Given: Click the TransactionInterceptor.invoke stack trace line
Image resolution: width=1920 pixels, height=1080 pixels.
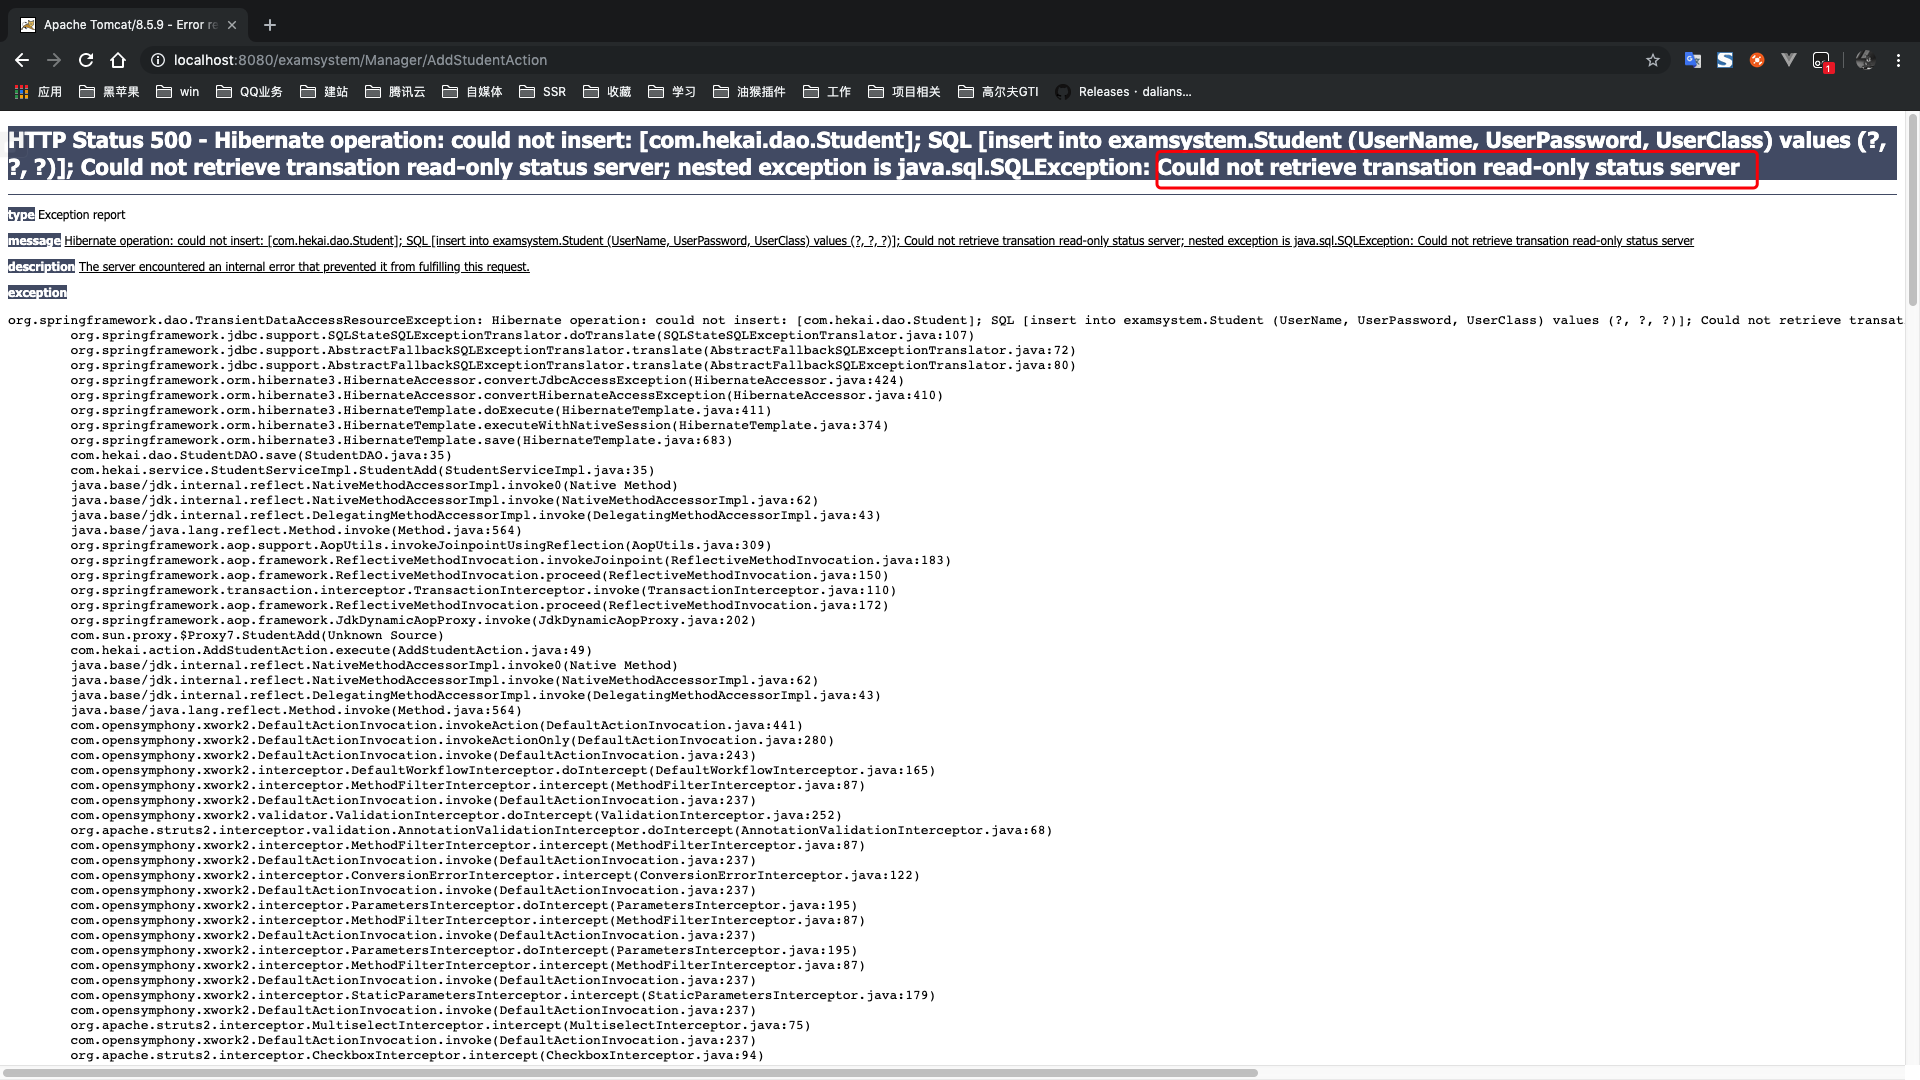Looking at the screenshot, I should pyautogui.click(x=483, y=590).
